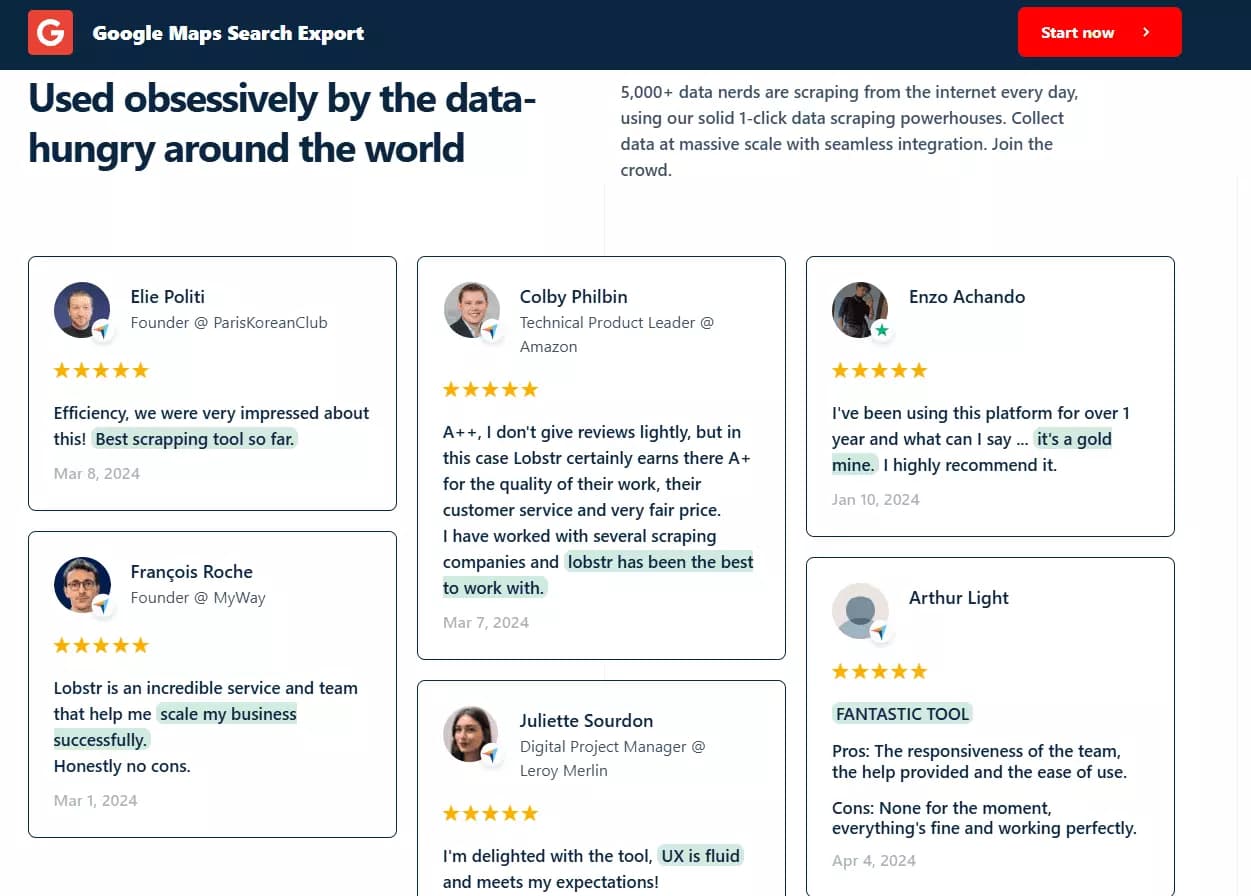Click the "Cons: None for the moment" paragraph
This screenshot has width=1251, height=896.
(984, 818)
